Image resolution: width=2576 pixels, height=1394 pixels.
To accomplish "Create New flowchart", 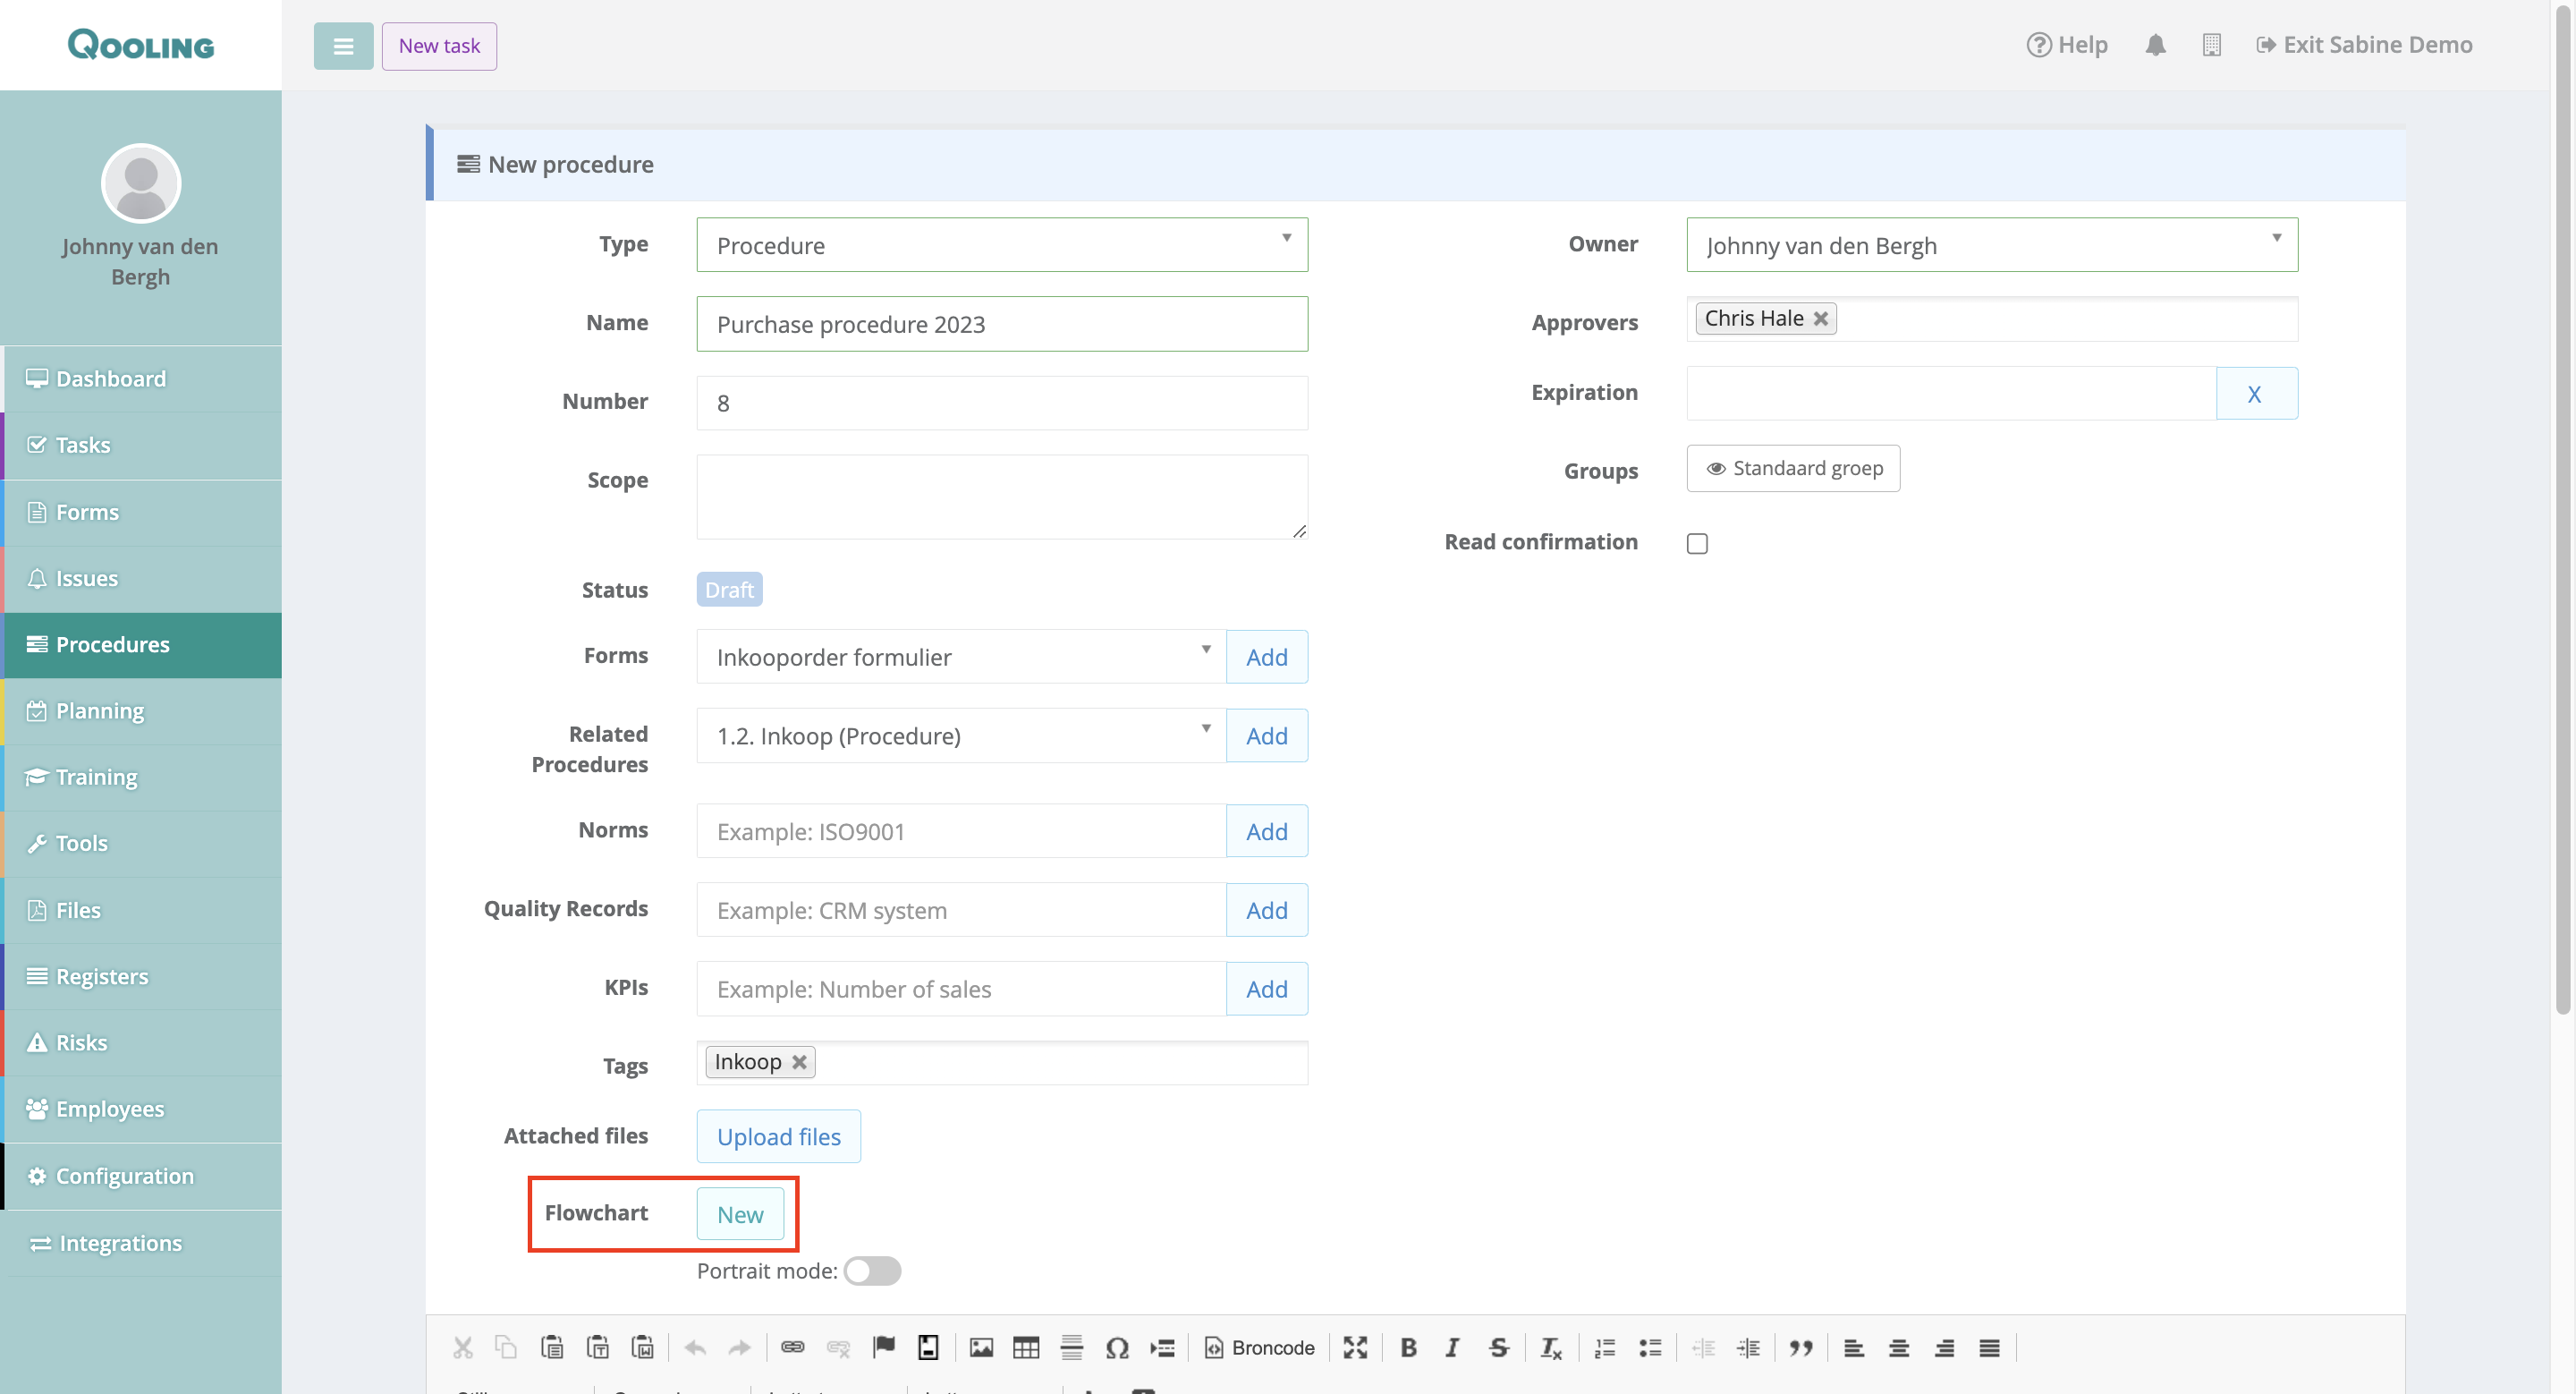I will (x=740, y=1214).
